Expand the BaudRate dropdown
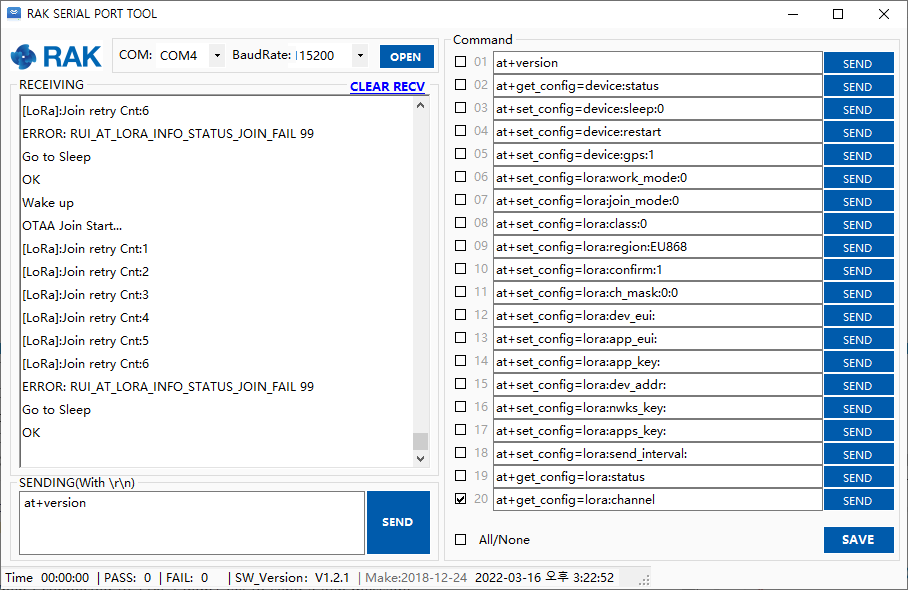Screen dimensions: 908x590 [360, 56]
